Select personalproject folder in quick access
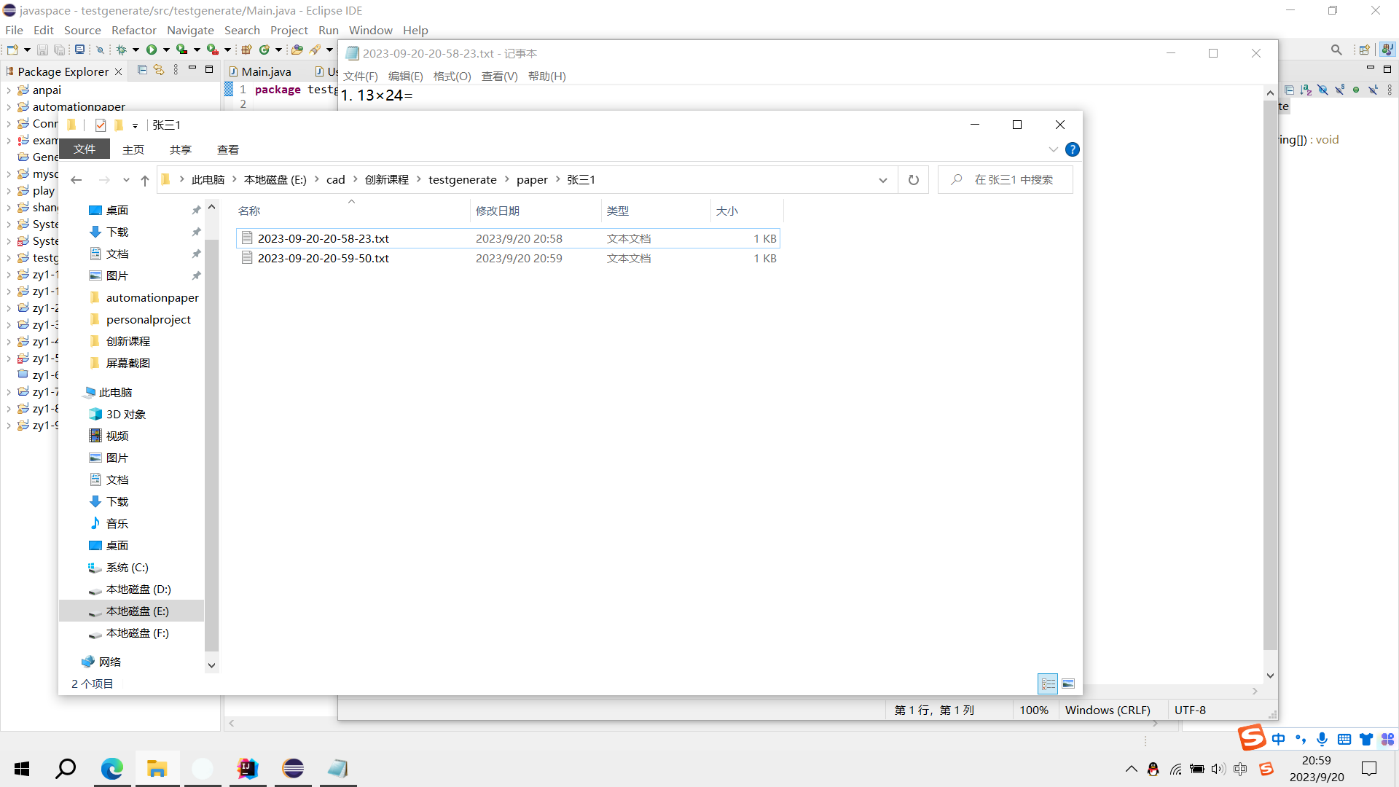1399x787 pixels. point(148,320)
